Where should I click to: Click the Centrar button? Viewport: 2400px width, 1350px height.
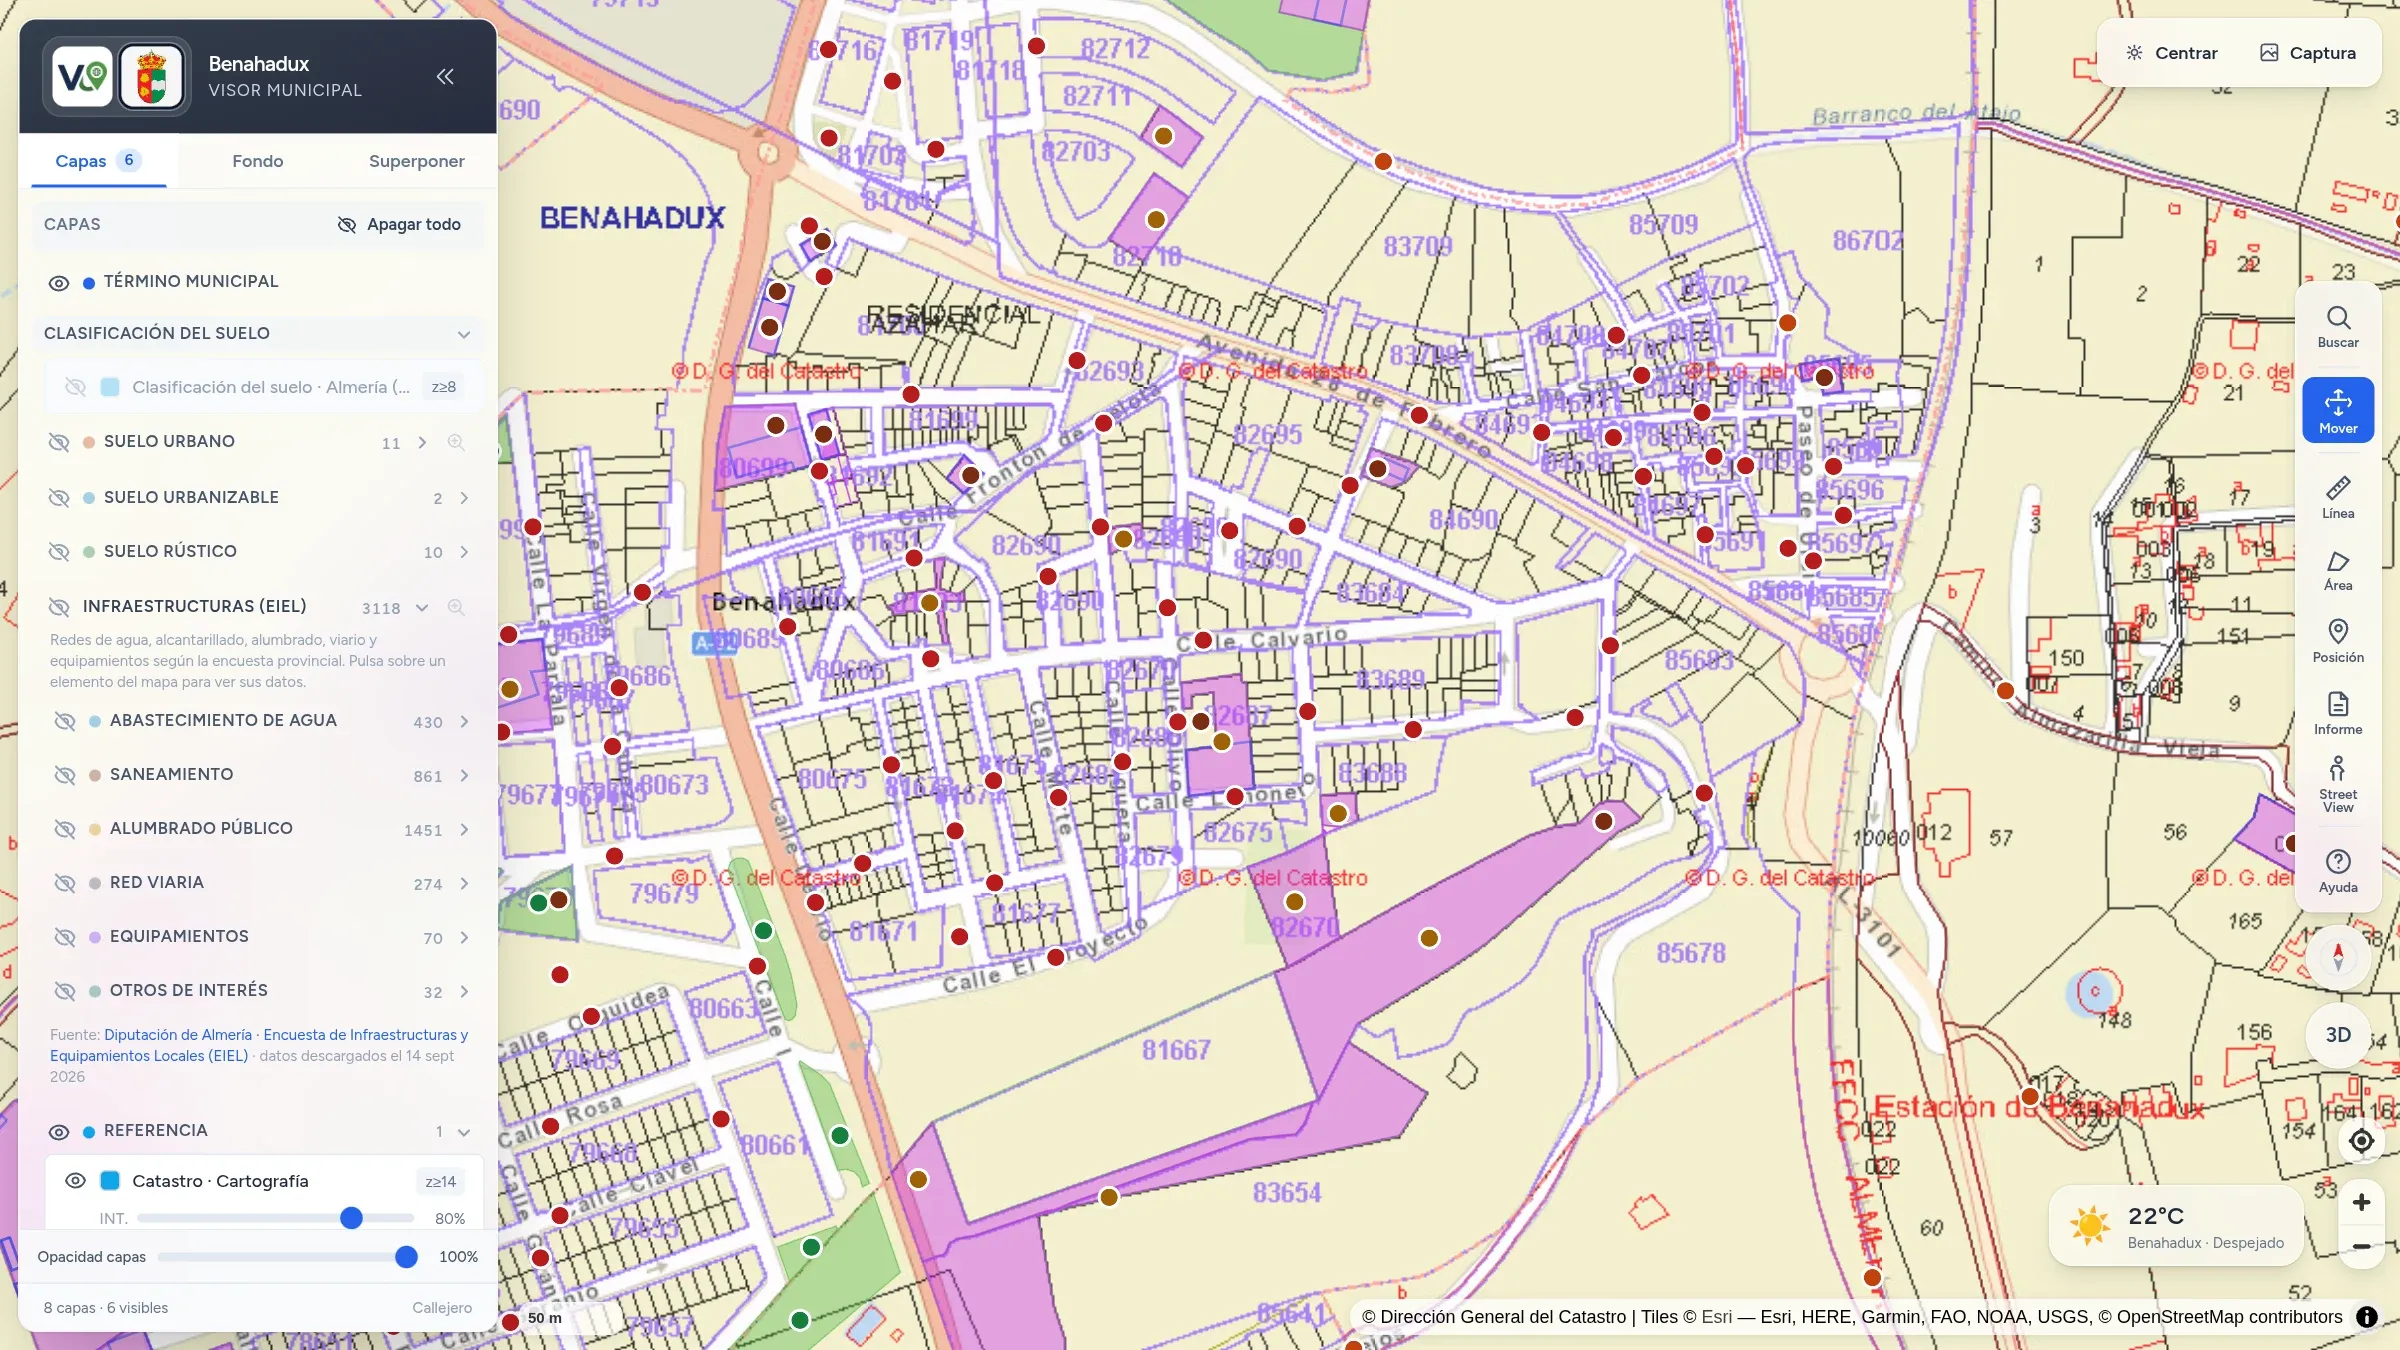click(2172, 53)
